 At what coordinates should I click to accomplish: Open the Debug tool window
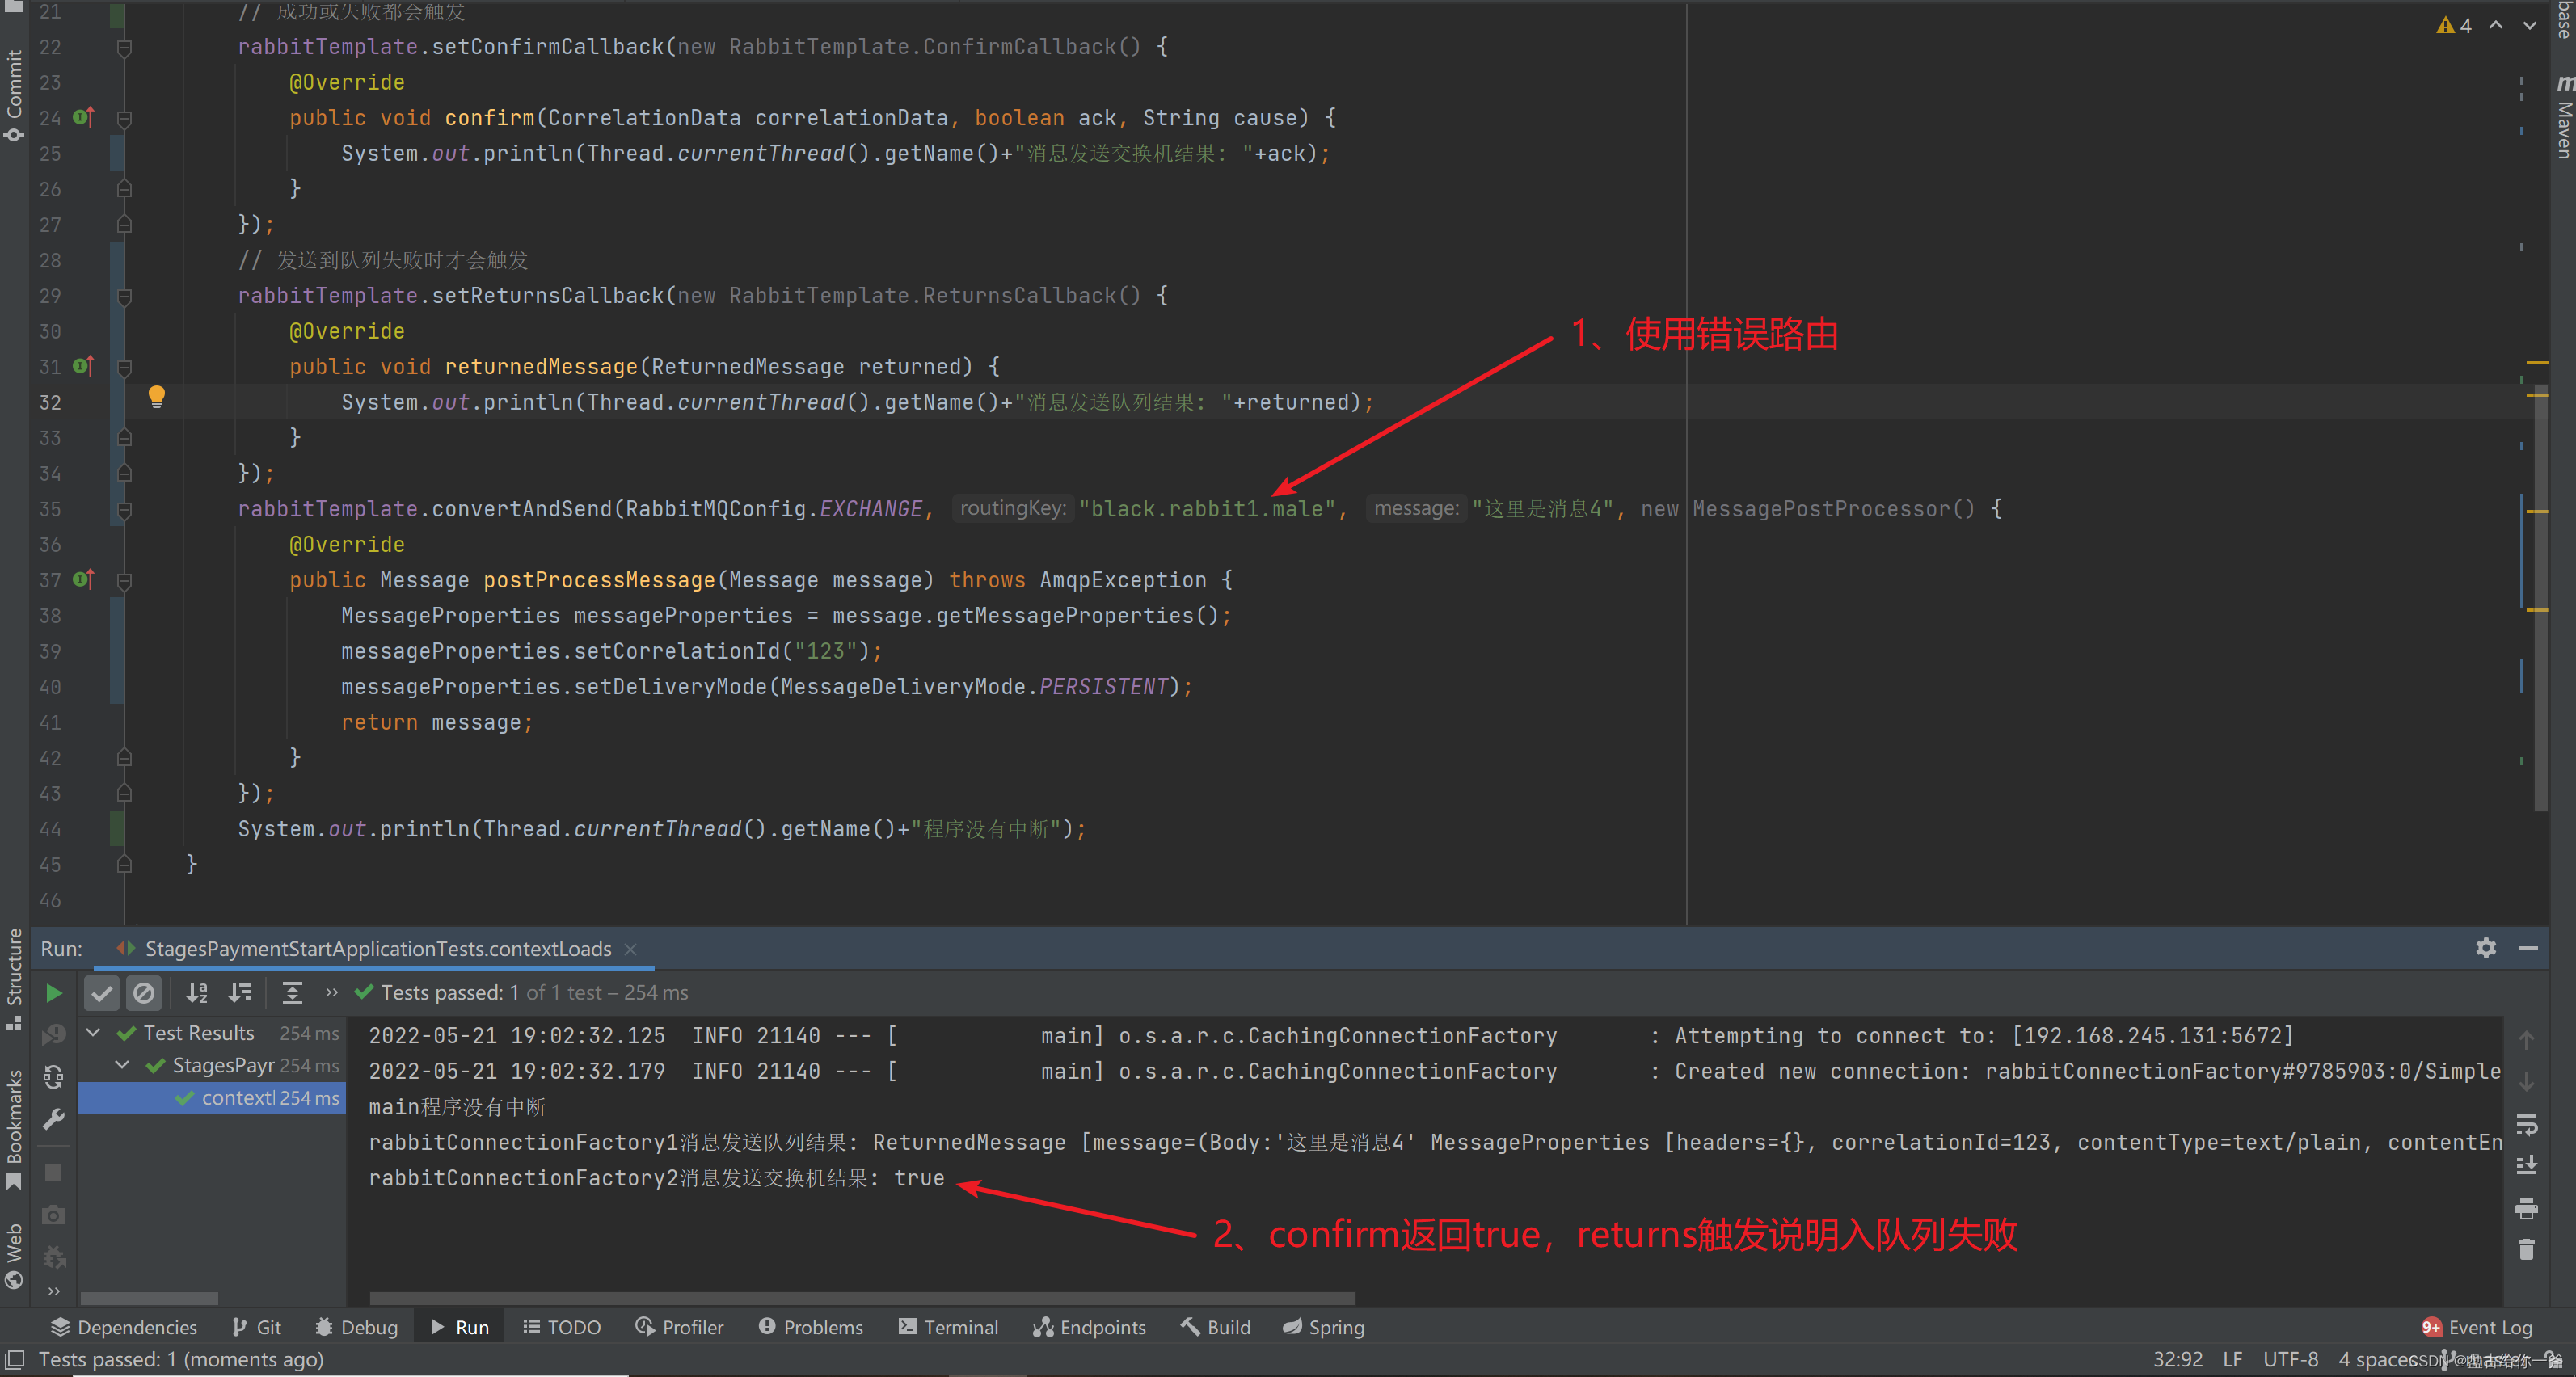pos(356,1327)
